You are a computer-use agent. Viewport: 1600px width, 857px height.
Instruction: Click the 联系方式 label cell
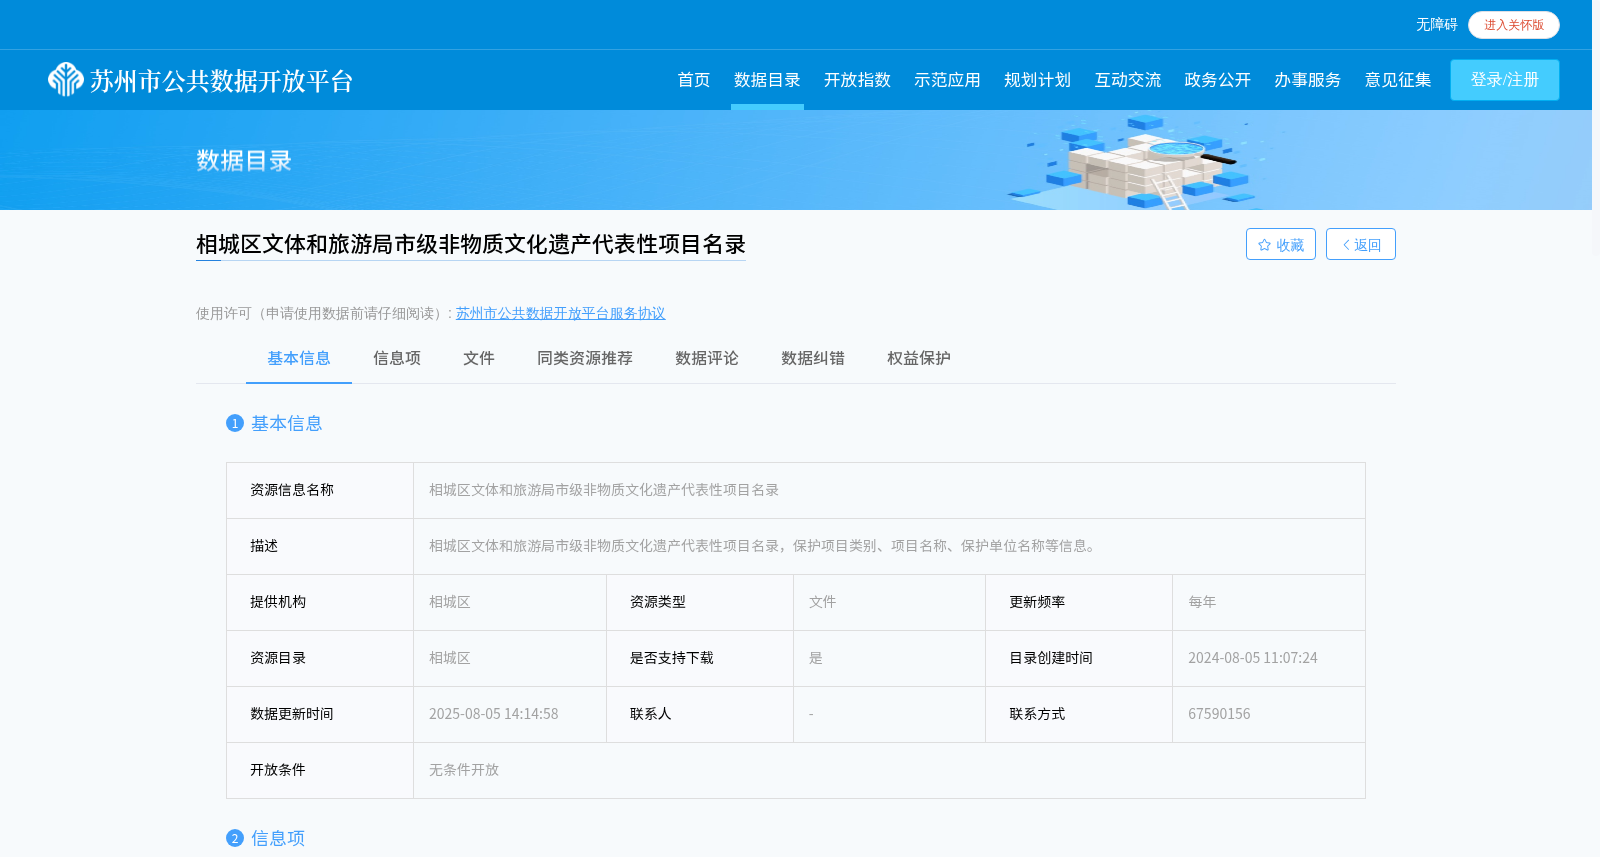(x=1079, y=714)
